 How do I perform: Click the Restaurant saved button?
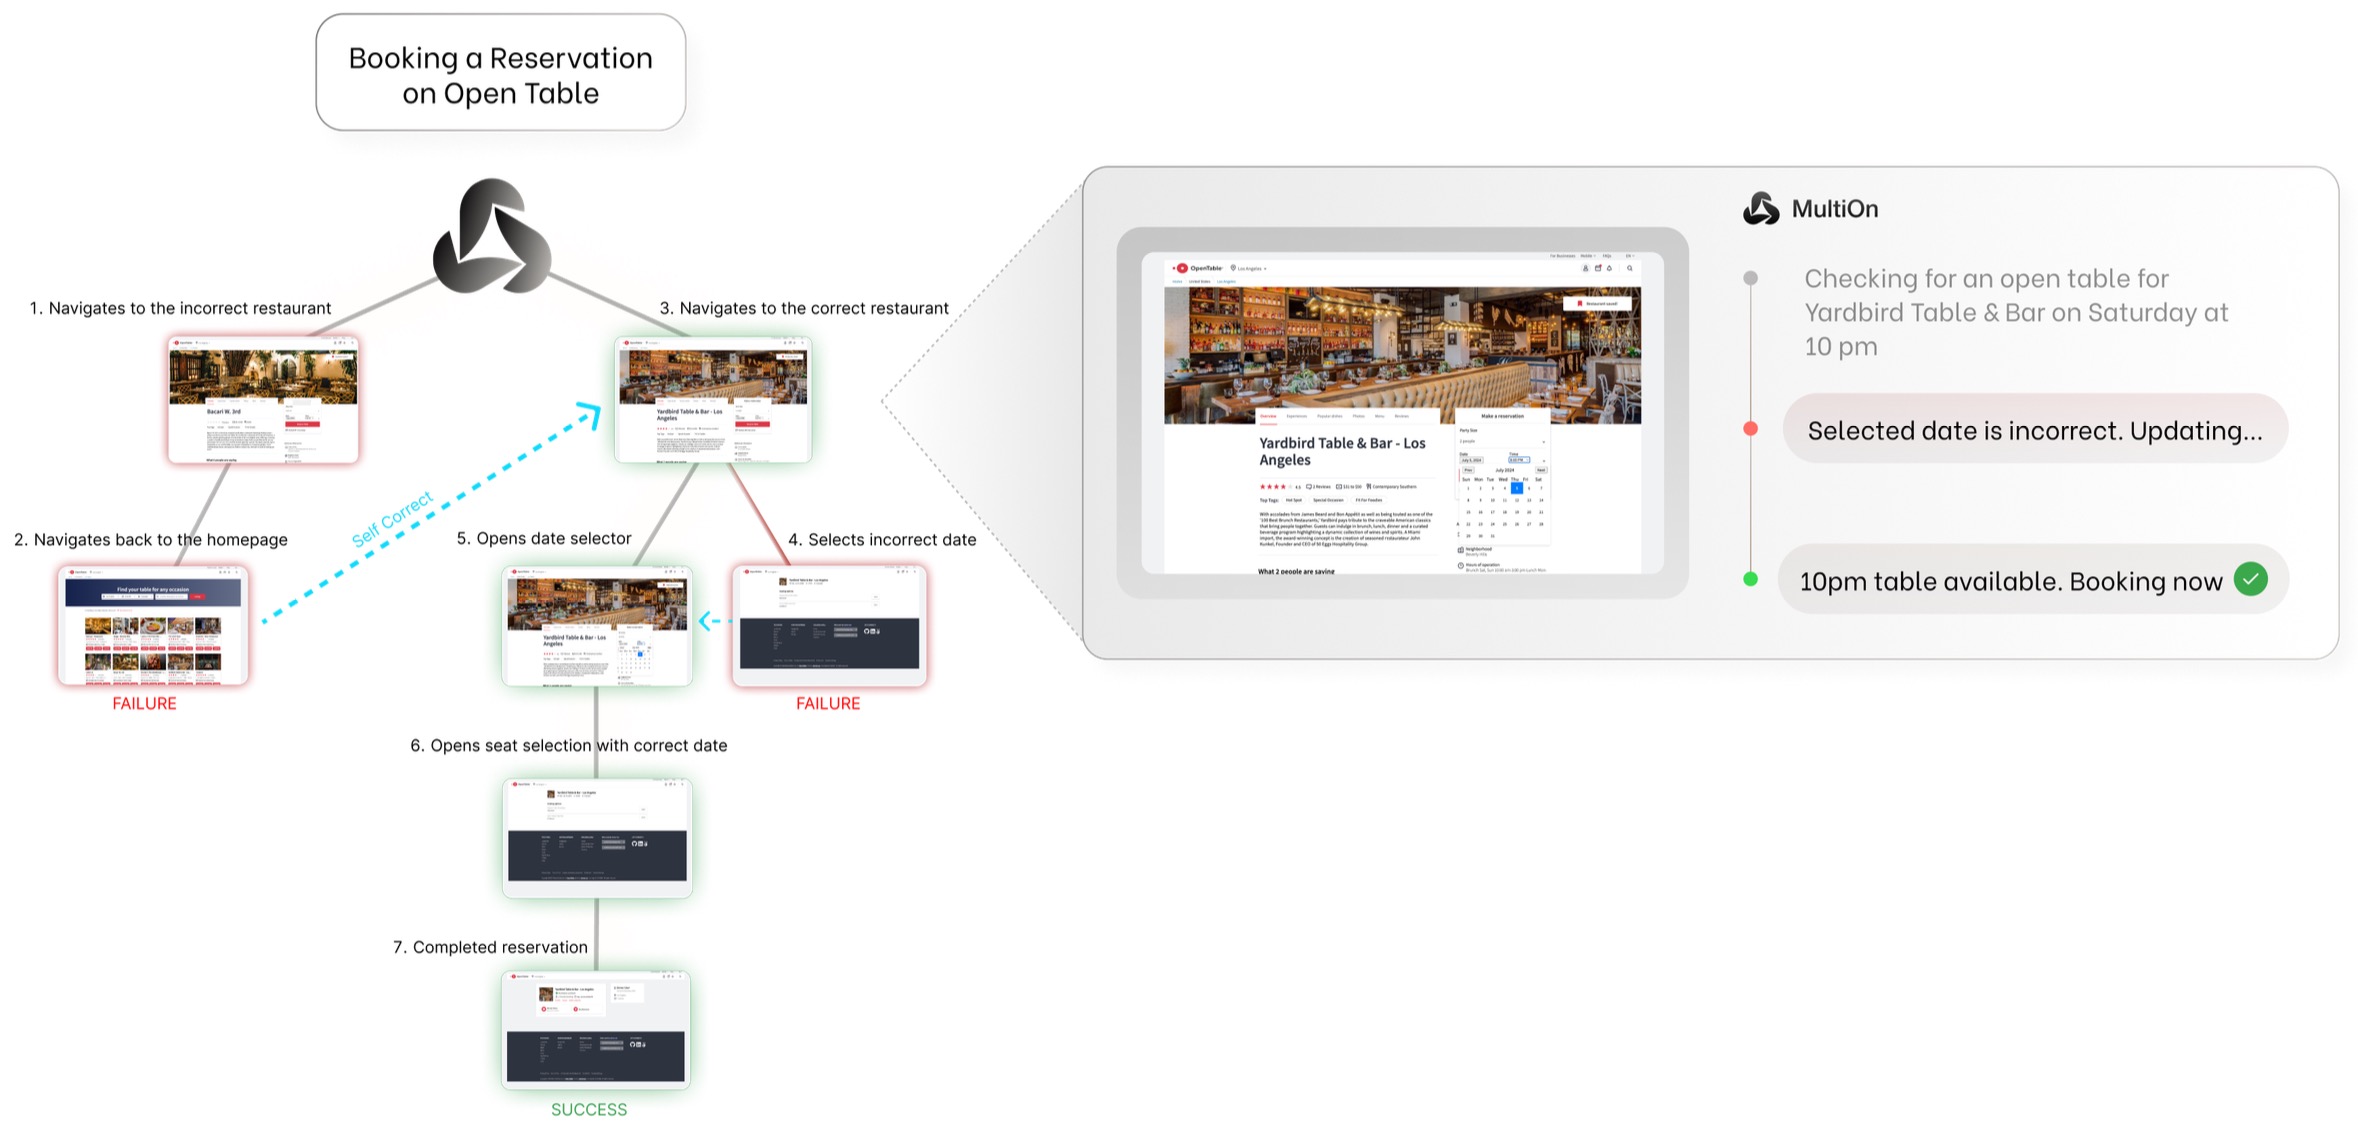[x=1597, y=303]
